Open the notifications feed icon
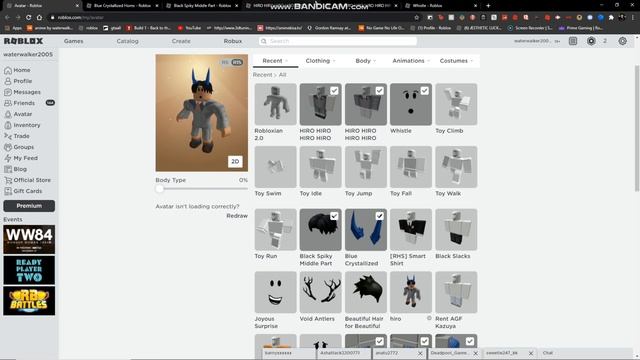Image resolution: width=640 pixels, height=360 pixels. coord(573,41)
